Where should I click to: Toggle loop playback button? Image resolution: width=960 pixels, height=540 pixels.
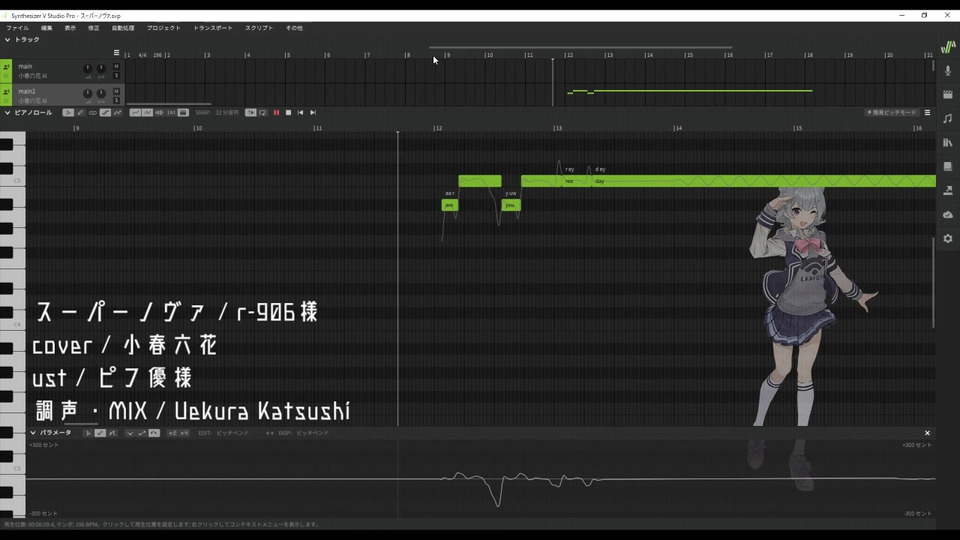263,113
